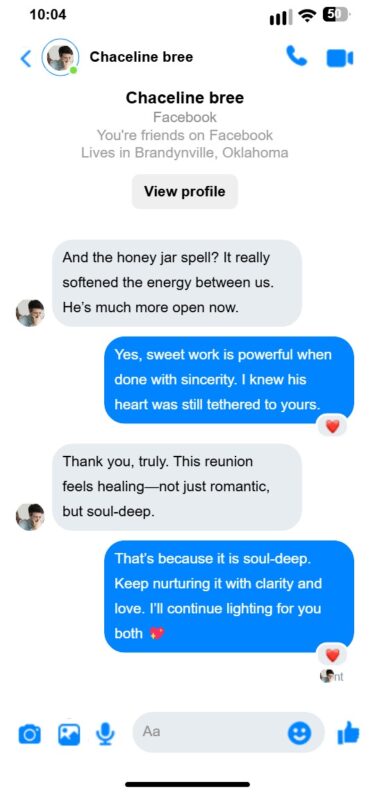Start a voice call with Chaceline bree
The image size is (375, 800).
click(x=296, y=57)
